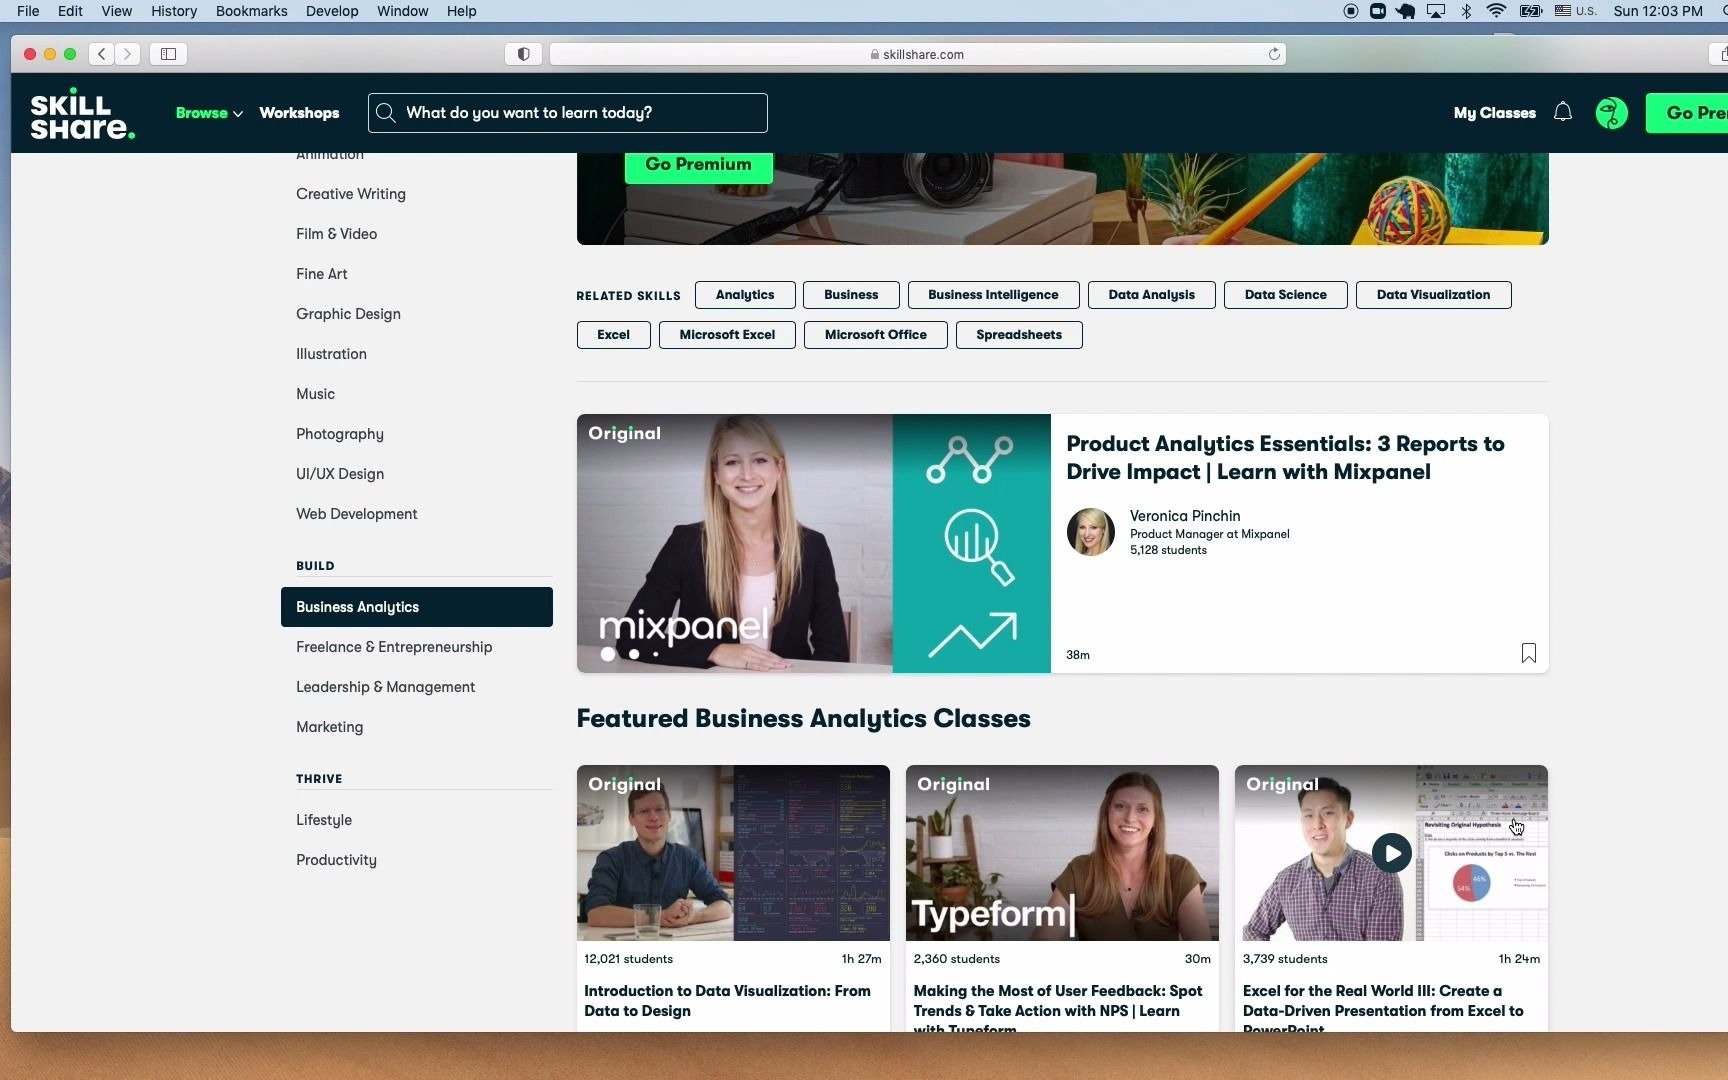This screenshot has width=1728, height=1080.
Task: Select Business Analytics in the sidebar
Action: click(x=416, y=607)
